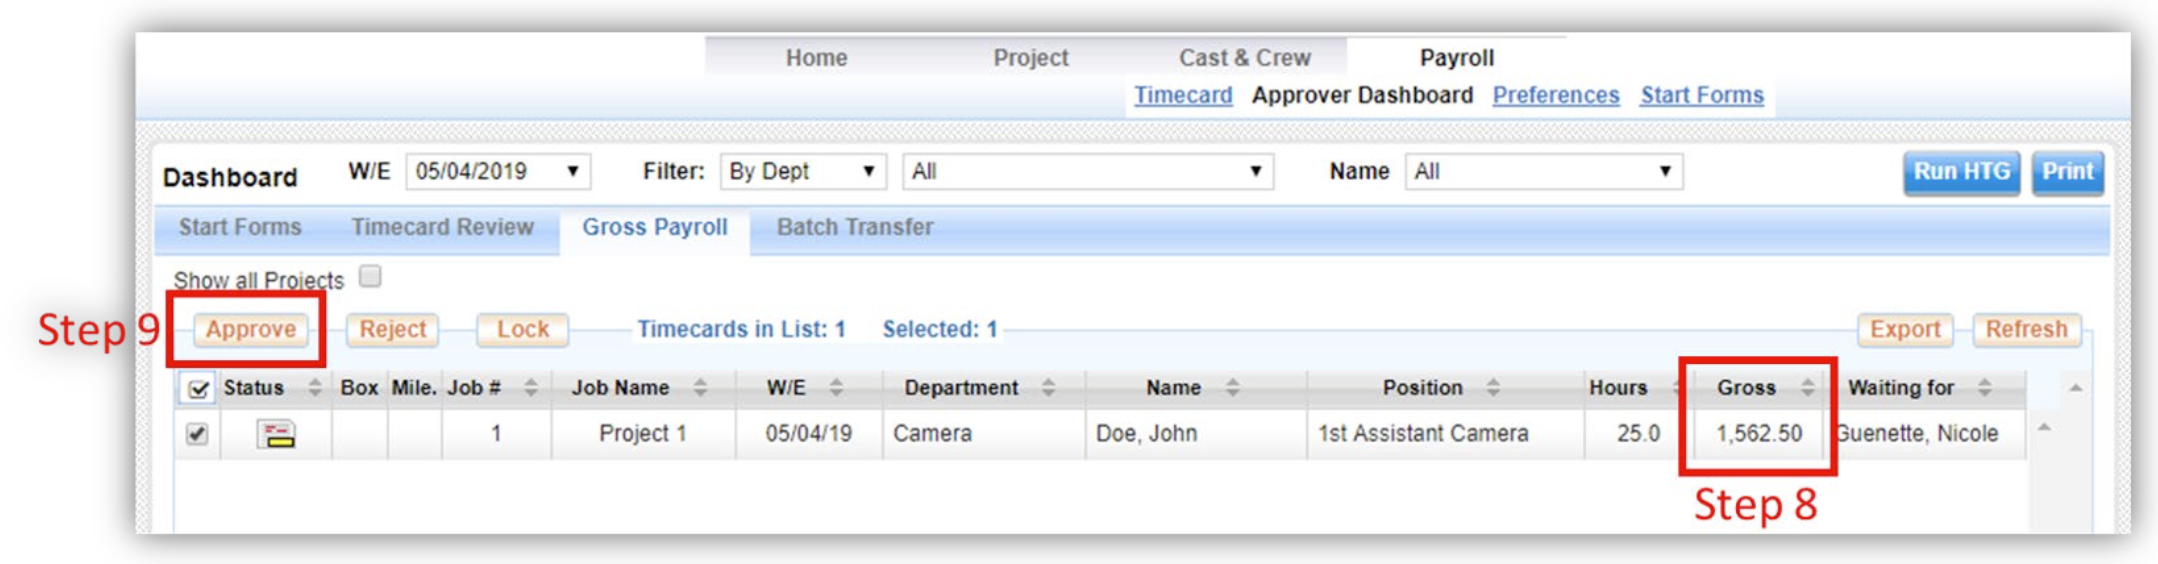Click the Refresh button
Viewport: 2158px width, 564px height.
[x=2026, y=329]
